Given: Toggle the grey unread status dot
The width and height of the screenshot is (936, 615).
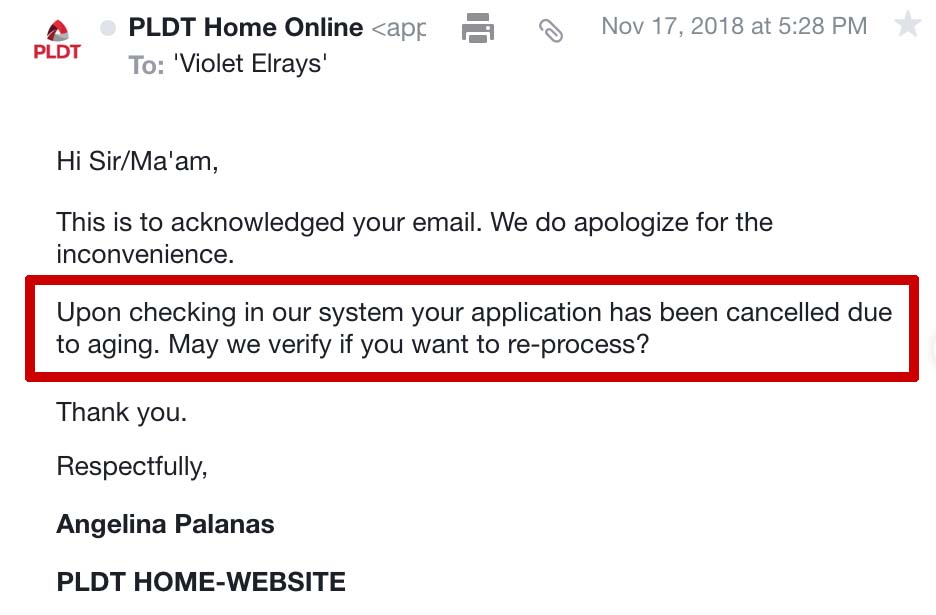Looking at the screenshot, I should point(108,29).
